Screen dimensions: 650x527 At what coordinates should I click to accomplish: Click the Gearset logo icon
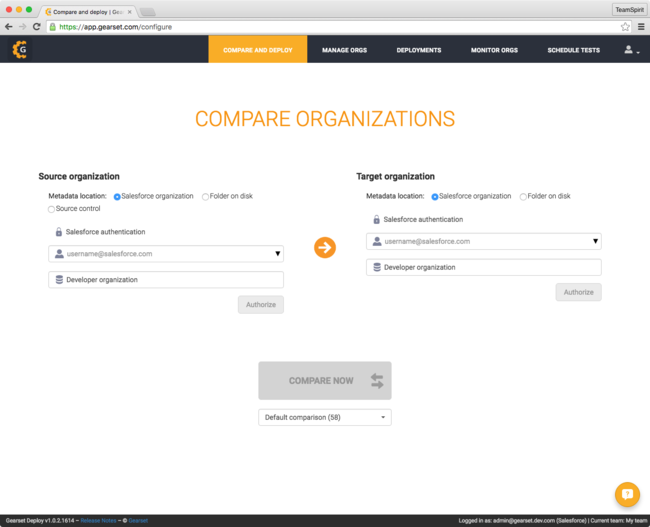point(19,49)
